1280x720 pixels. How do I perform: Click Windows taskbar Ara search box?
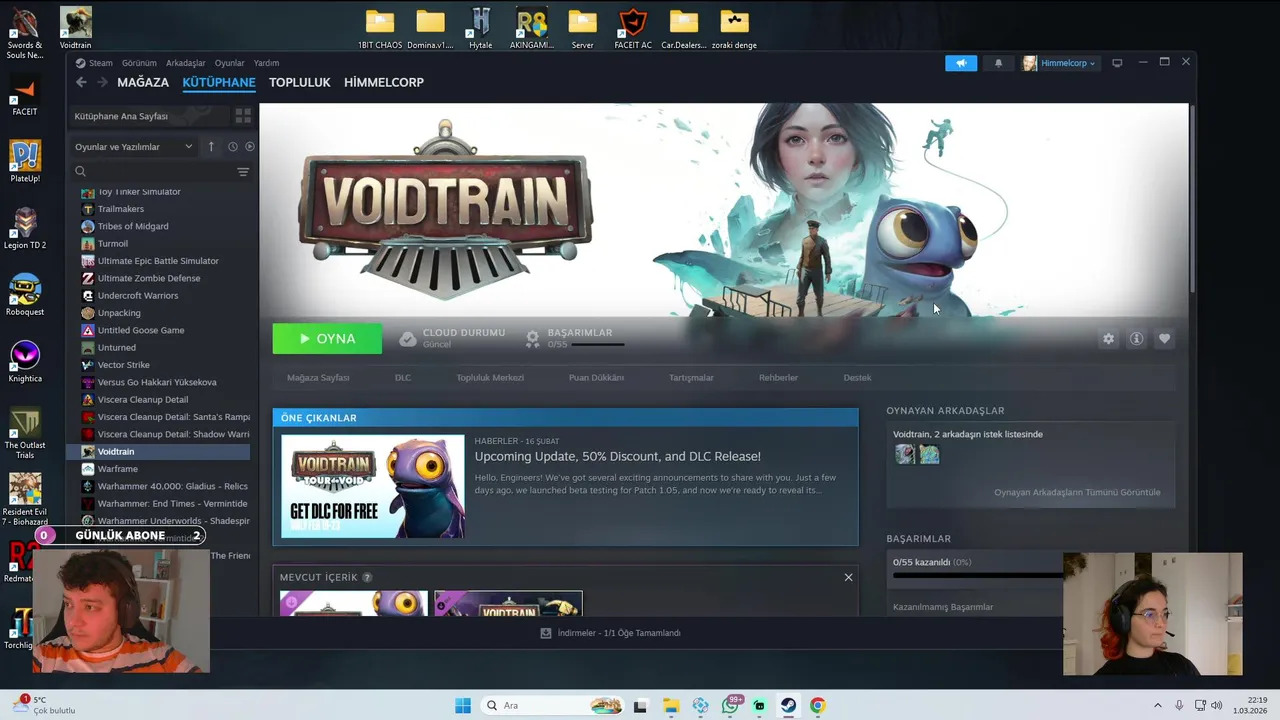[551, 705]
